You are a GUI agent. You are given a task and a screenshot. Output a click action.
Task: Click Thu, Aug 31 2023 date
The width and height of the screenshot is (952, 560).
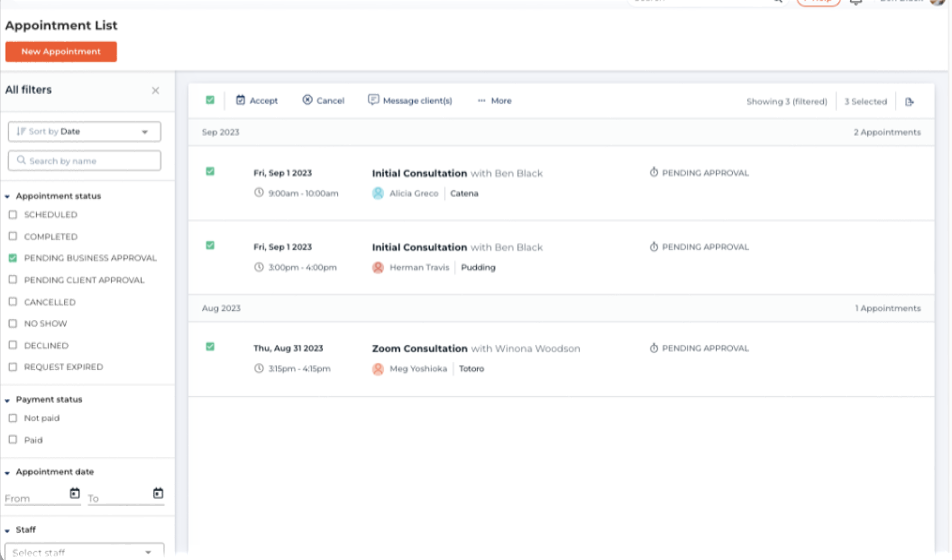click(x=288, y=349)
